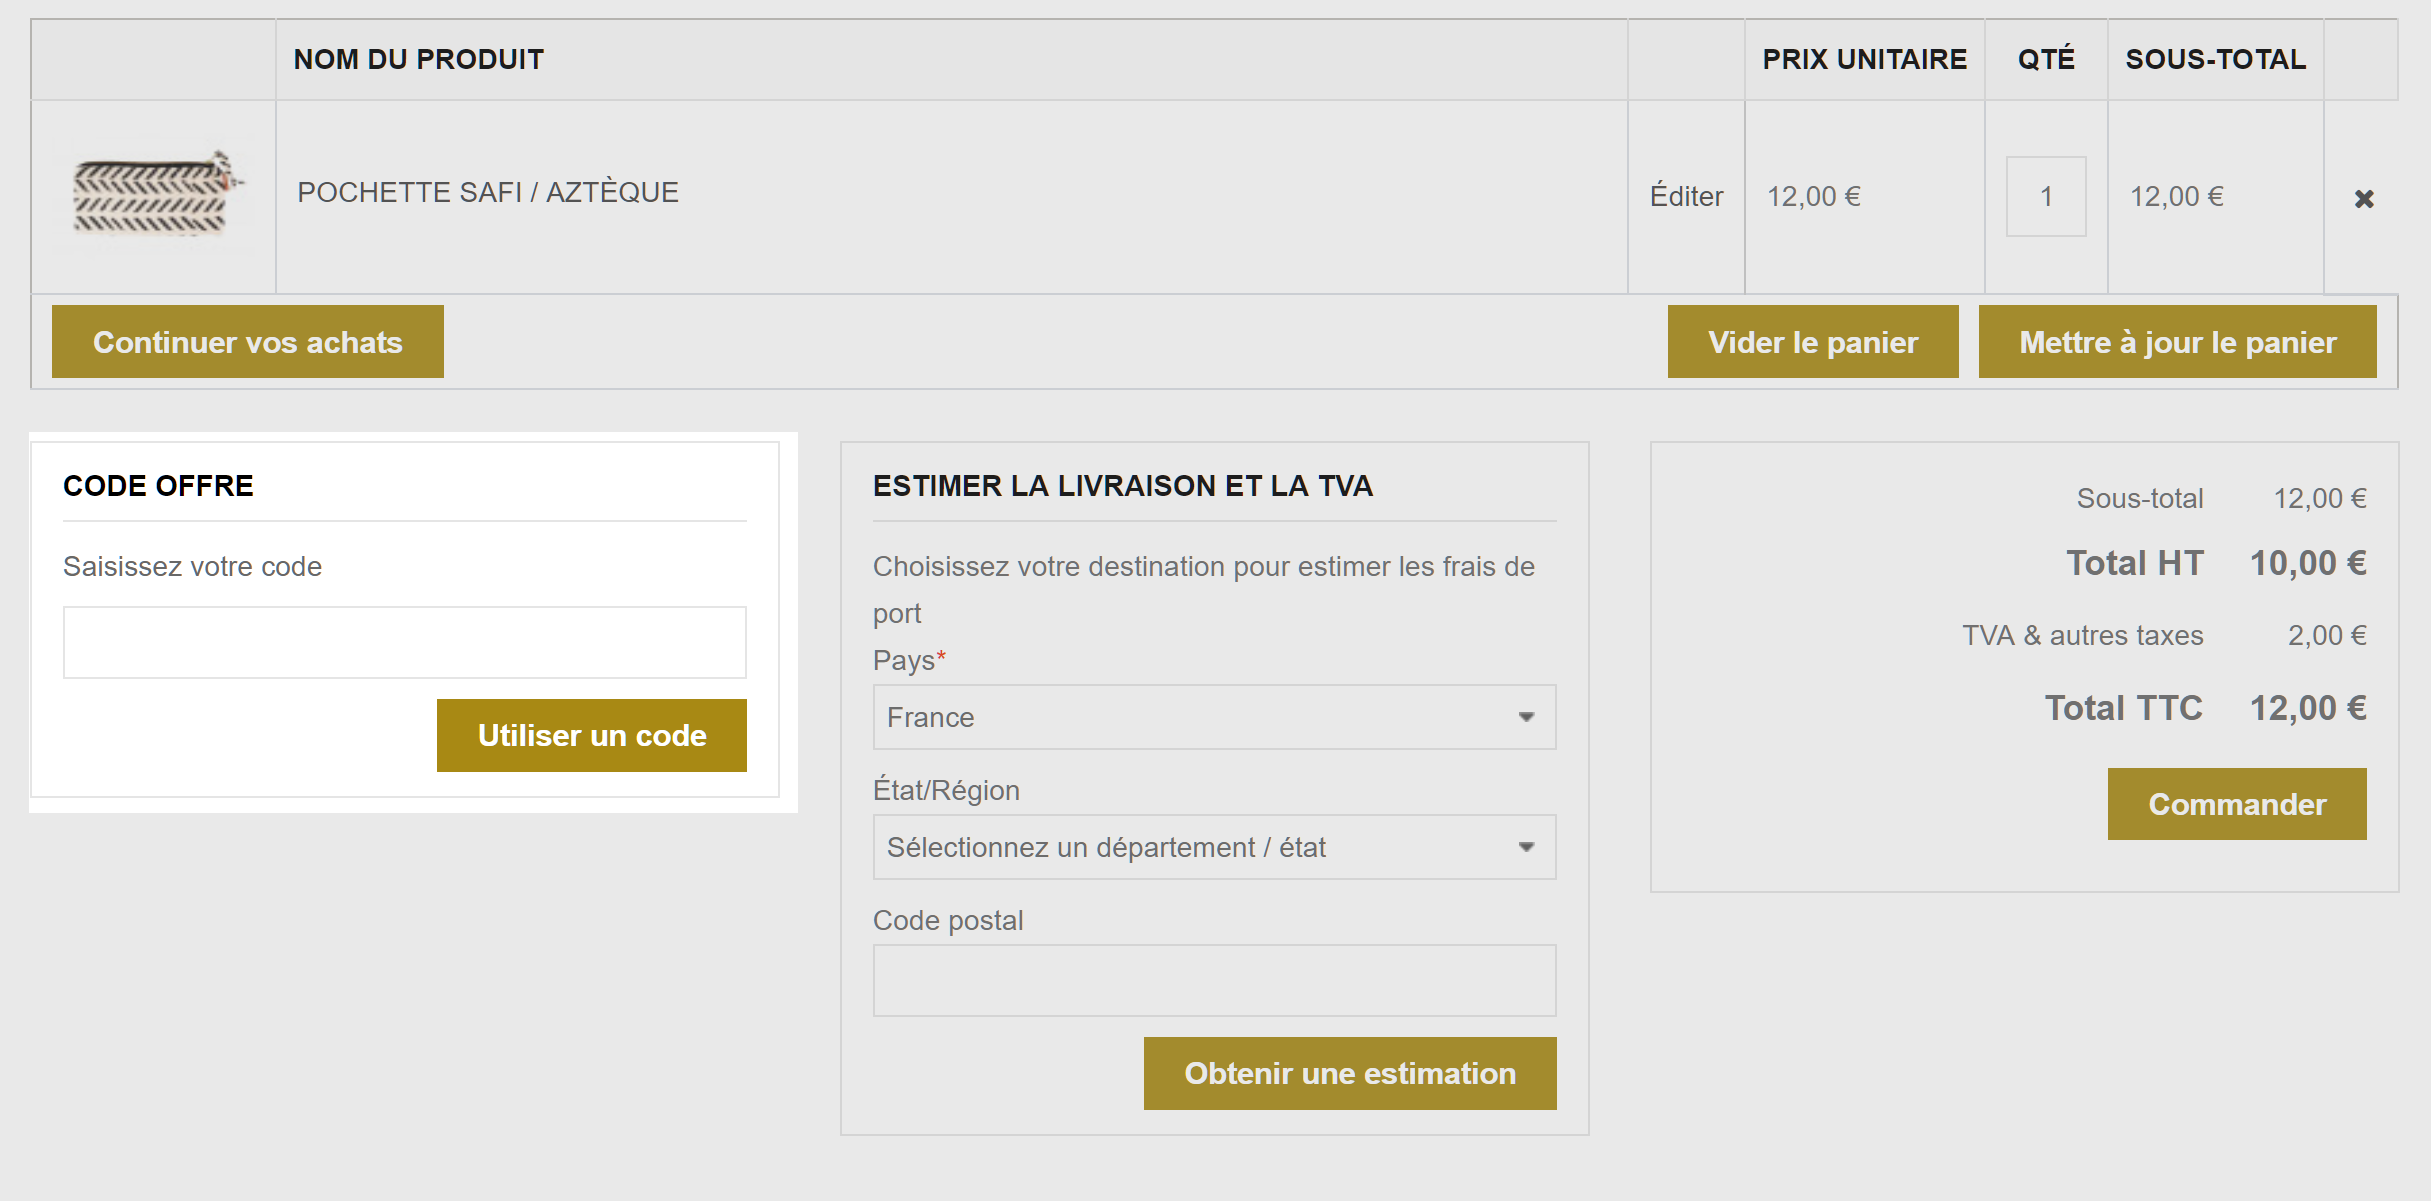Empty the cart with Vider le panier
Viewport: 2431px width, 1201px height.
(x=1813, y=342)
